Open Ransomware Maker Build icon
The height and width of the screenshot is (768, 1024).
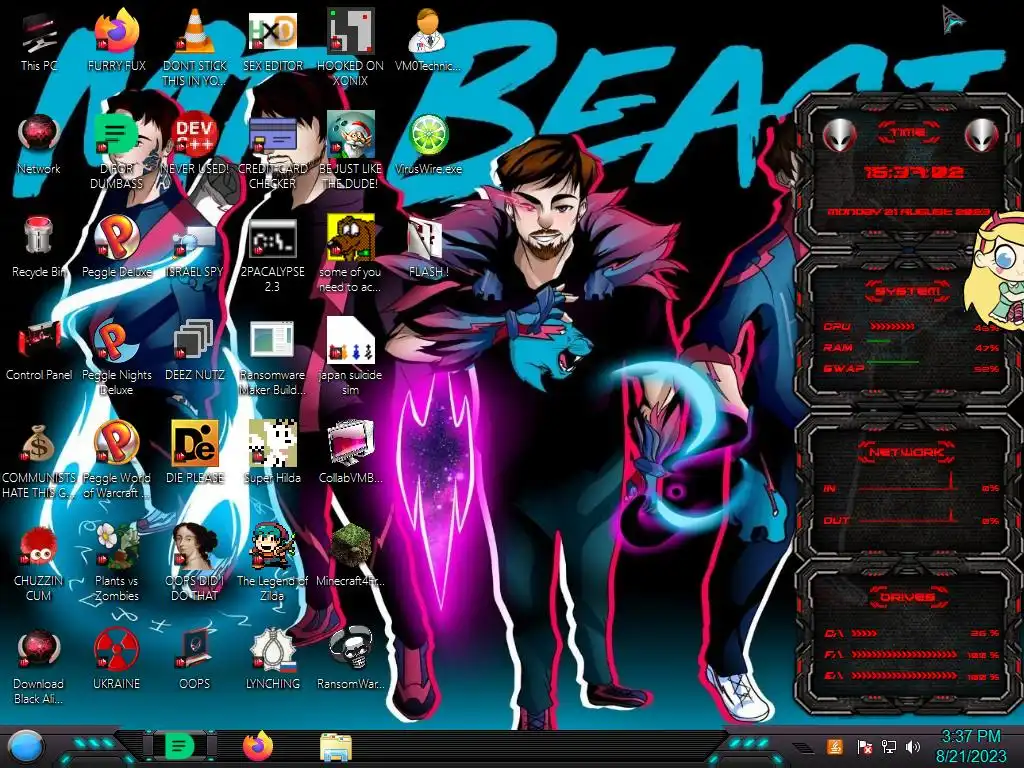click(x=272, y=358)
